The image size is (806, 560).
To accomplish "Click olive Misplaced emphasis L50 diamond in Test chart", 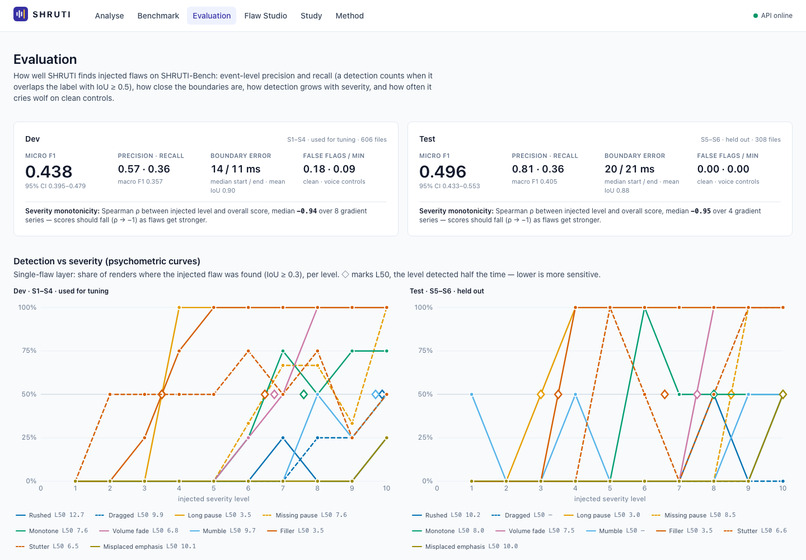I will 783,394.
